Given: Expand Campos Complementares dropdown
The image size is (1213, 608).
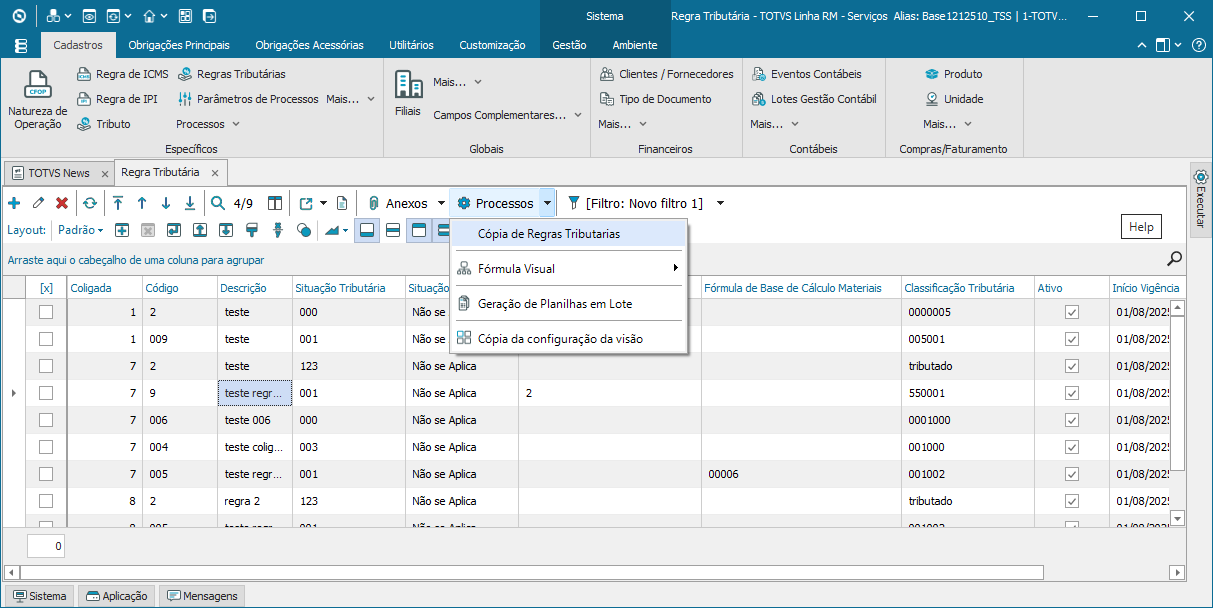Looking at the screenshot, I should click(508, 115).
